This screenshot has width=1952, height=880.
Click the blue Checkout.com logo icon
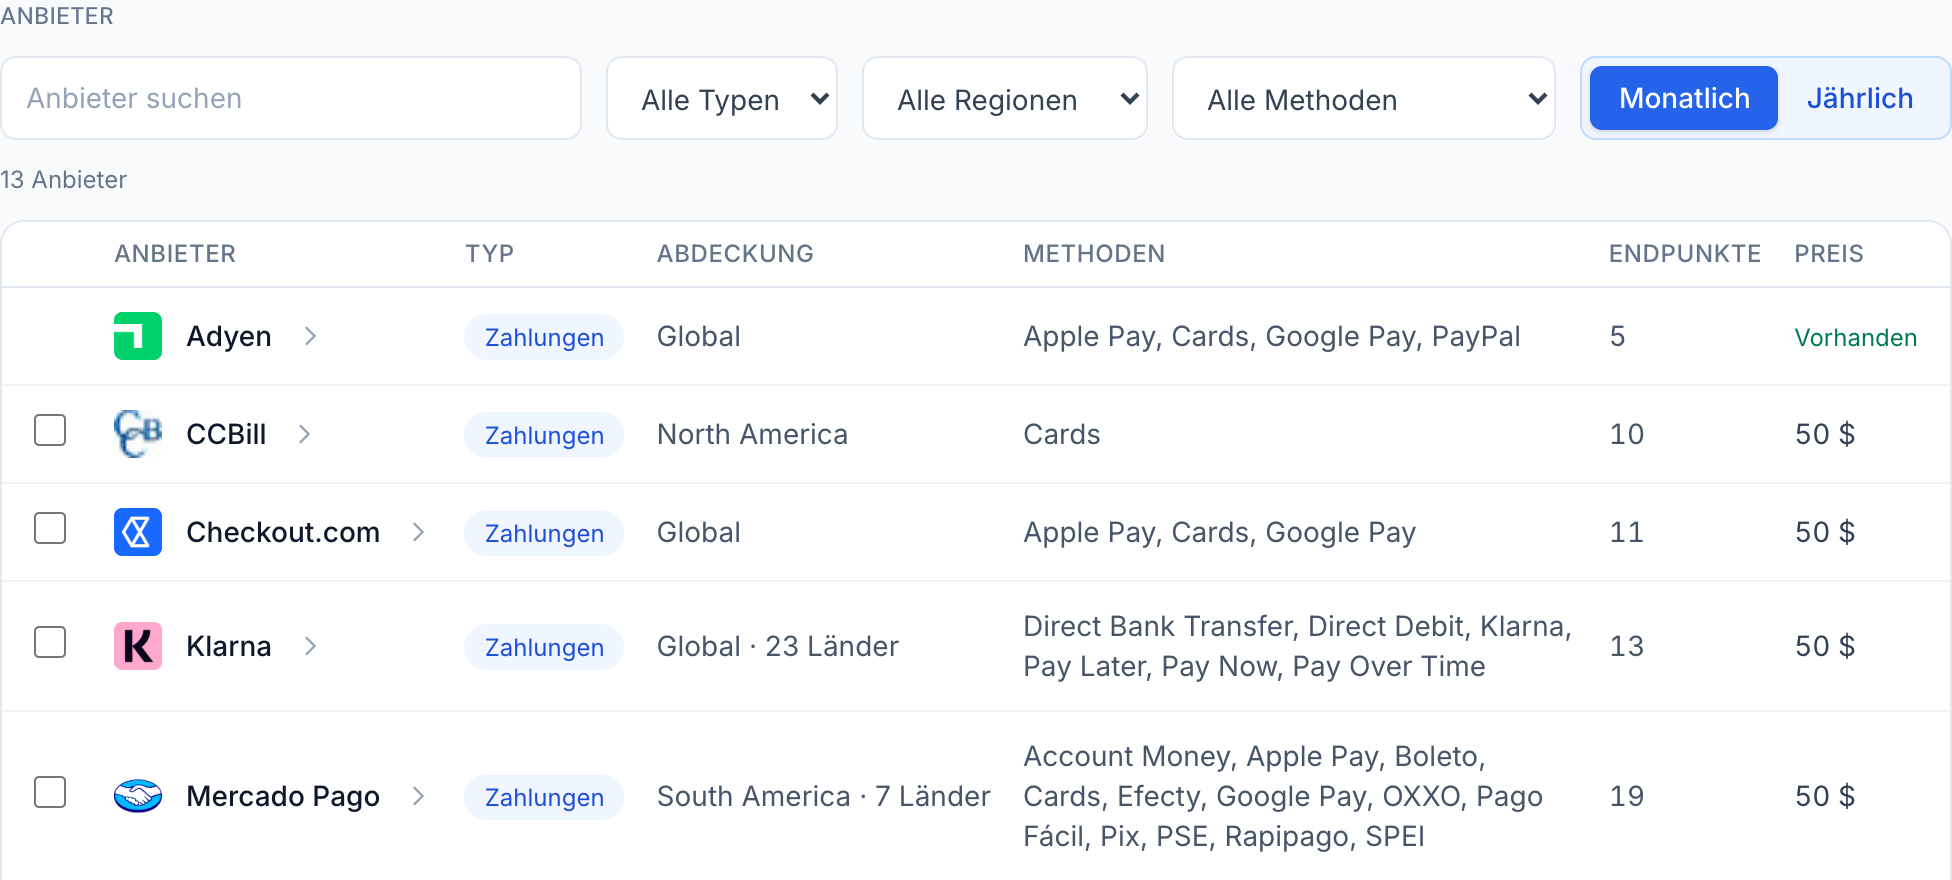138,532
